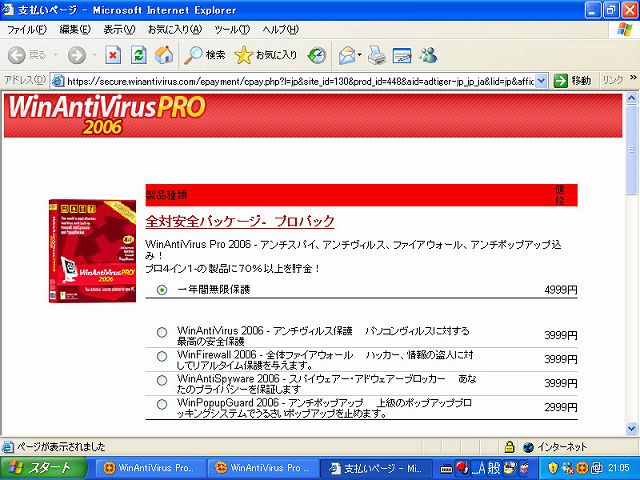Click the Back arrow button
Image resolution: width=640 pixels, height=480 pixels.
pyautogui.click(x=17, y=55)
